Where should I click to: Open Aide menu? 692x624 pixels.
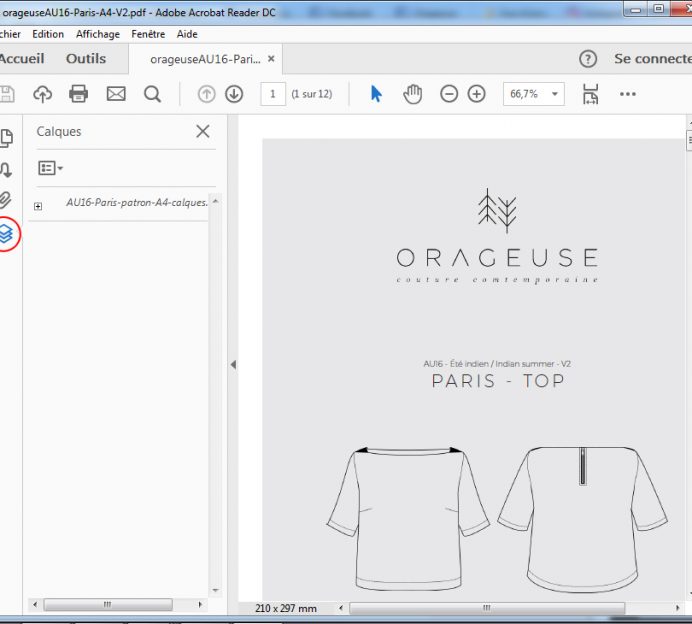[187, 34]
